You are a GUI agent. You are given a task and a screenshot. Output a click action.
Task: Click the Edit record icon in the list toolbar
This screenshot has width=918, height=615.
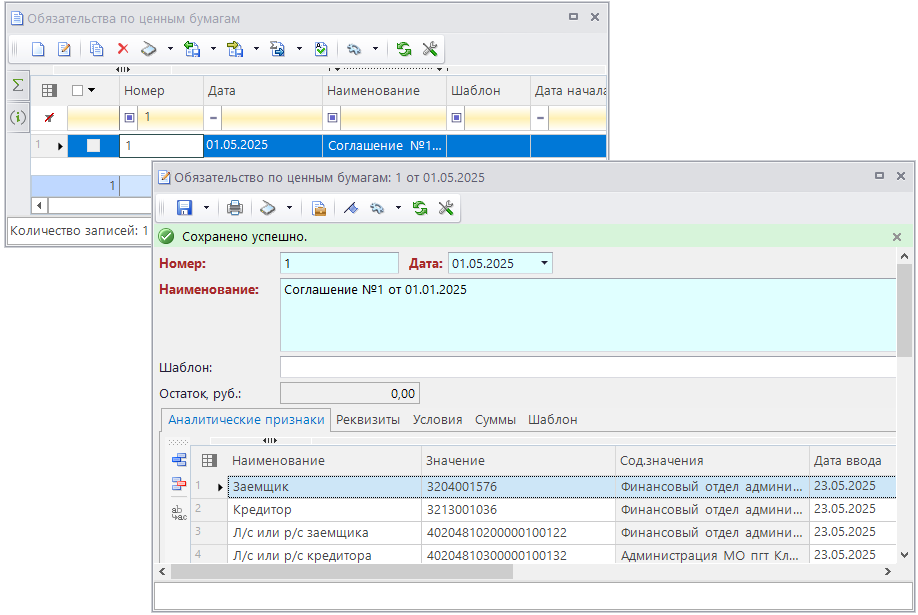tap(65, 48)
